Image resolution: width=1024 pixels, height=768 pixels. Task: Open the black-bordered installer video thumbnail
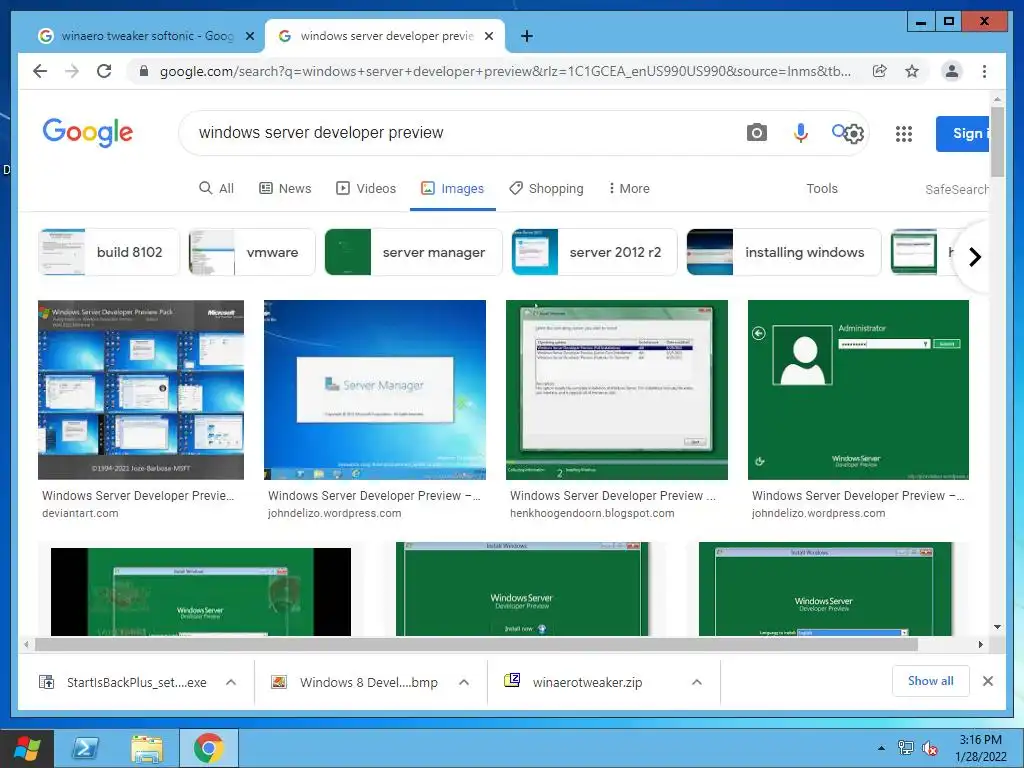pos(200,592)
